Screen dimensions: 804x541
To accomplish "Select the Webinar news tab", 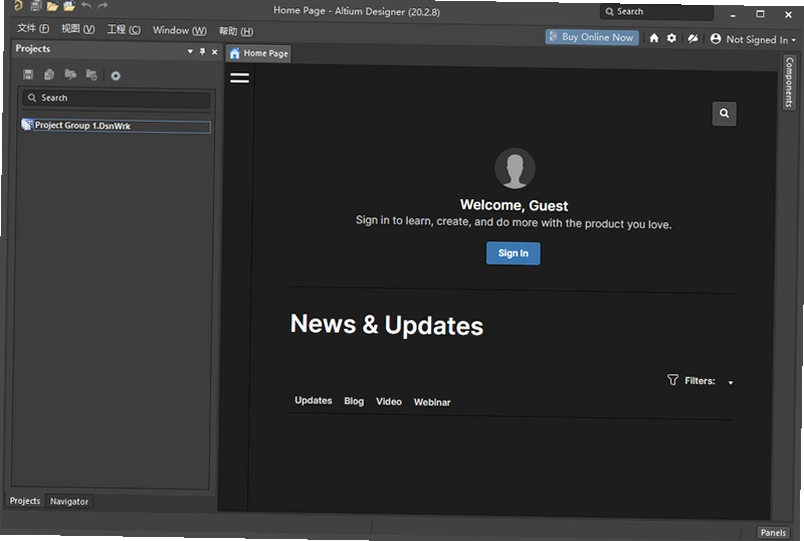I will click(x=432, y=402).
